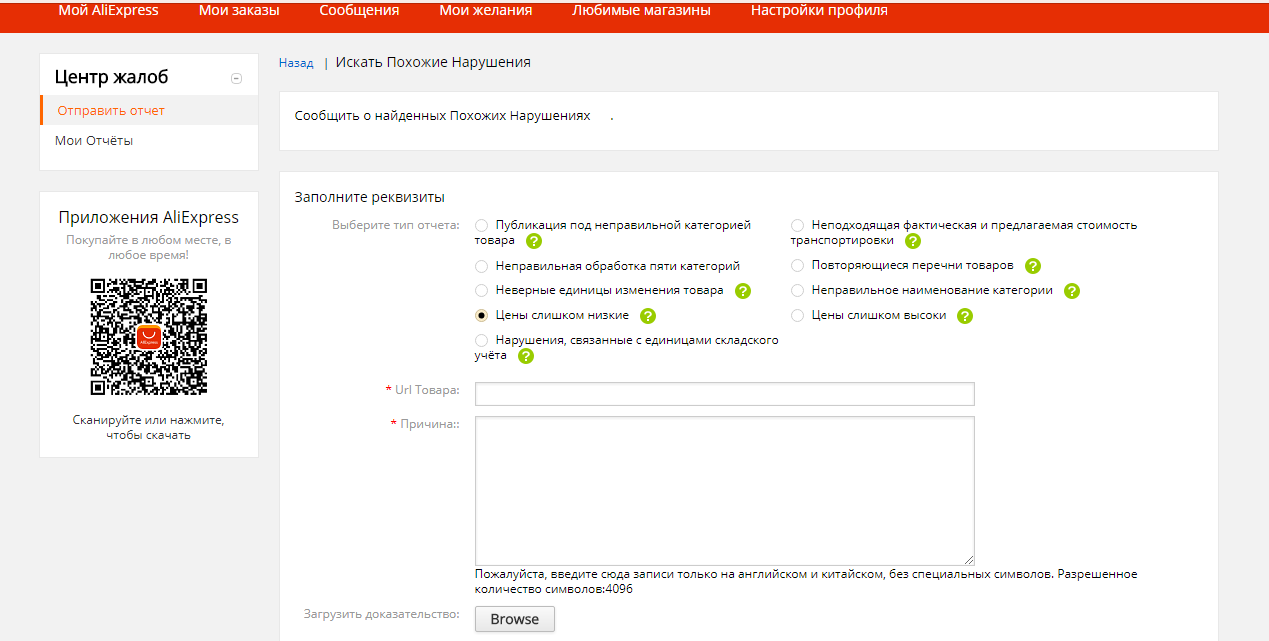Image resolution: width=1269 pixels, height=641 pixels.
Task: Click 'Искать Похожие Нарушения' page title
Action: click(433, 62)
